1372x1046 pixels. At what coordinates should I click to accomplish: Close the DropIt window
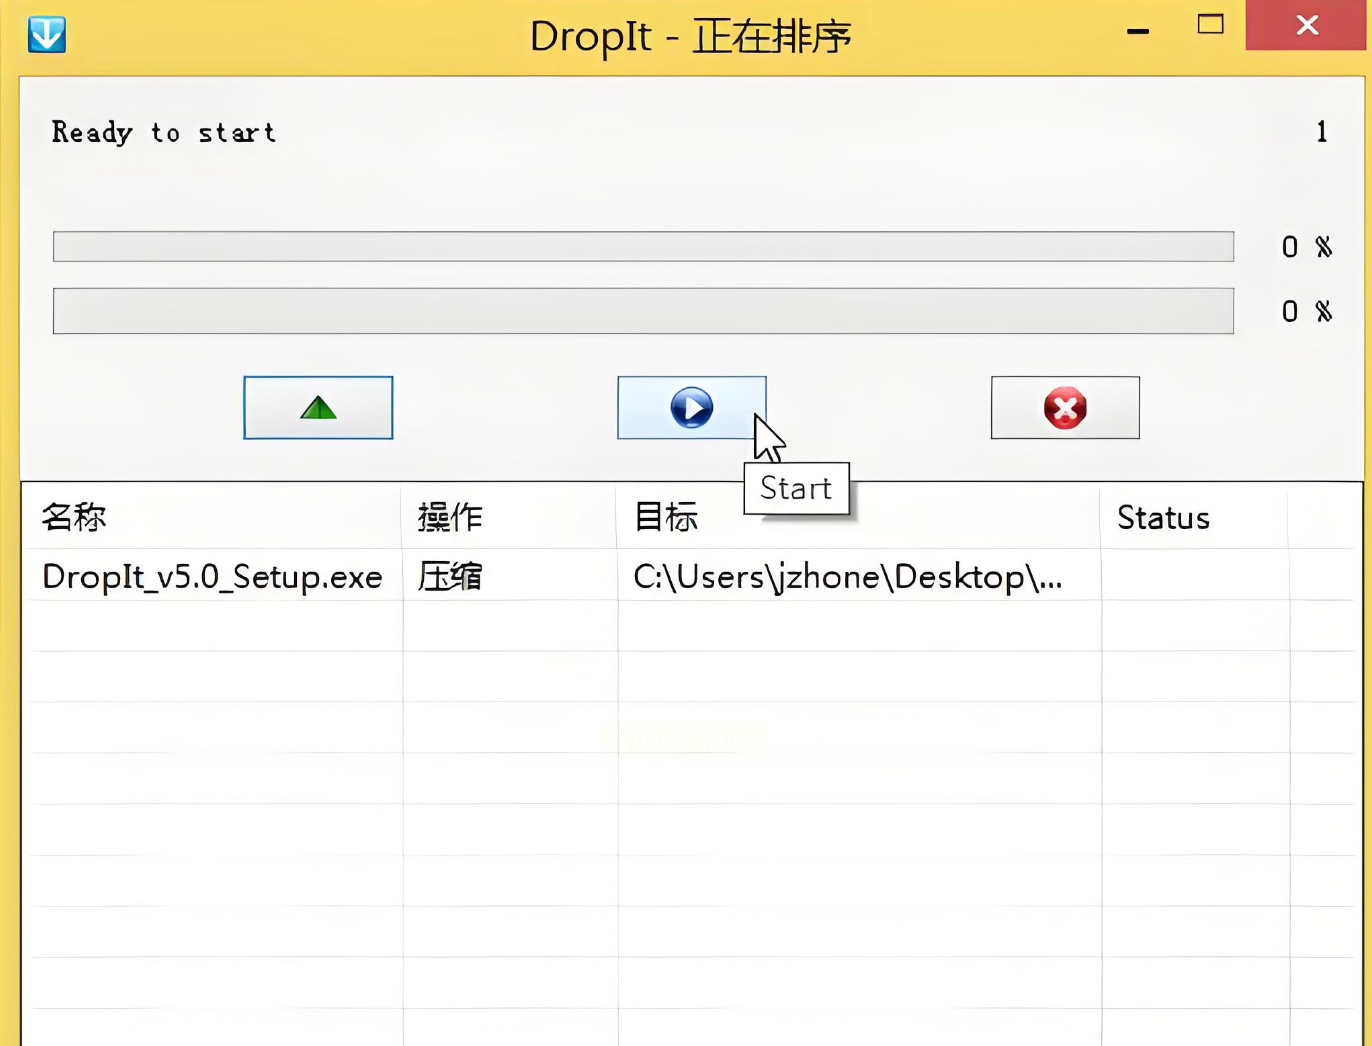pyautogui.click(x=1307, y=25)
